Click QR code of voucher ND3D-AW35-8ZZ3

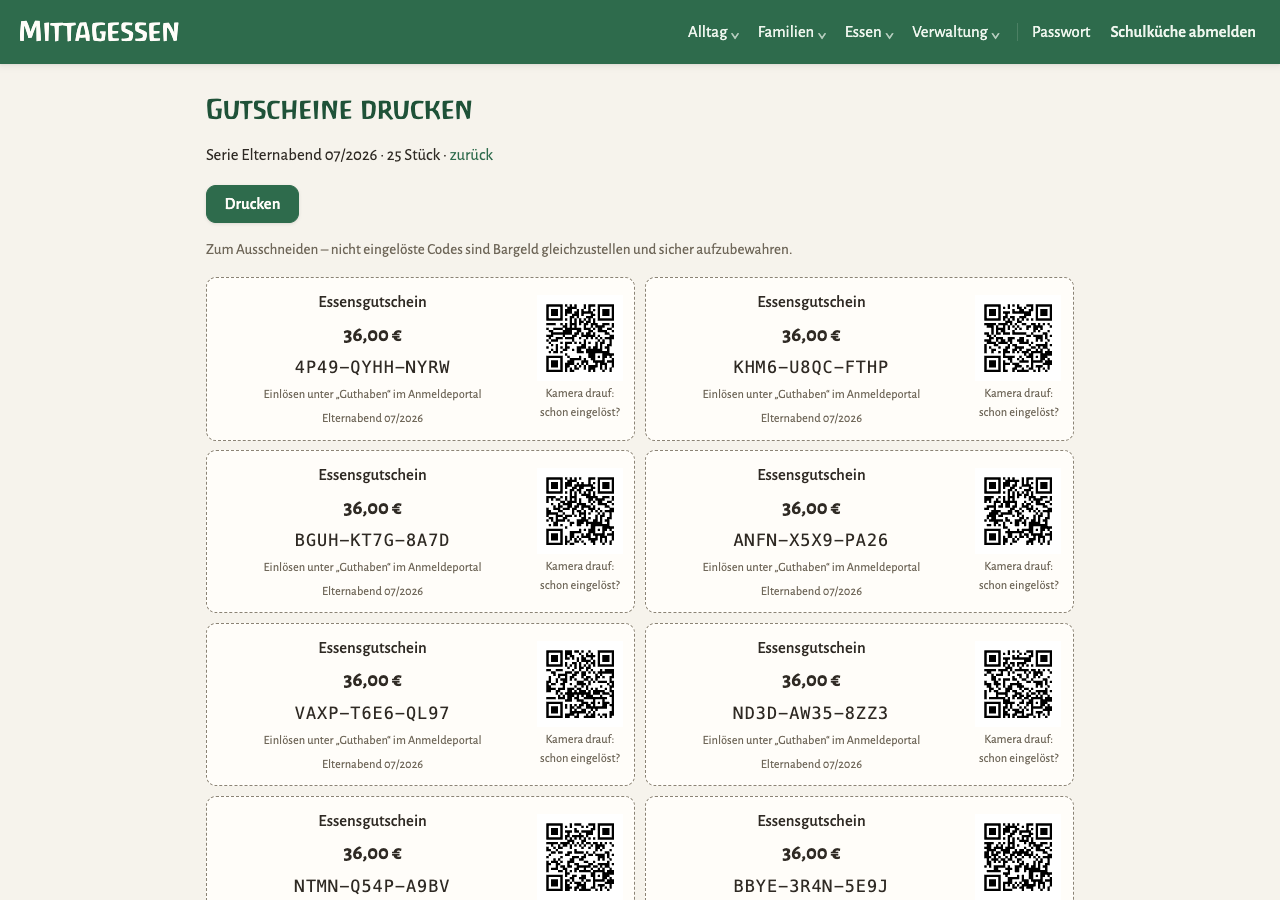pos(1018,684)
